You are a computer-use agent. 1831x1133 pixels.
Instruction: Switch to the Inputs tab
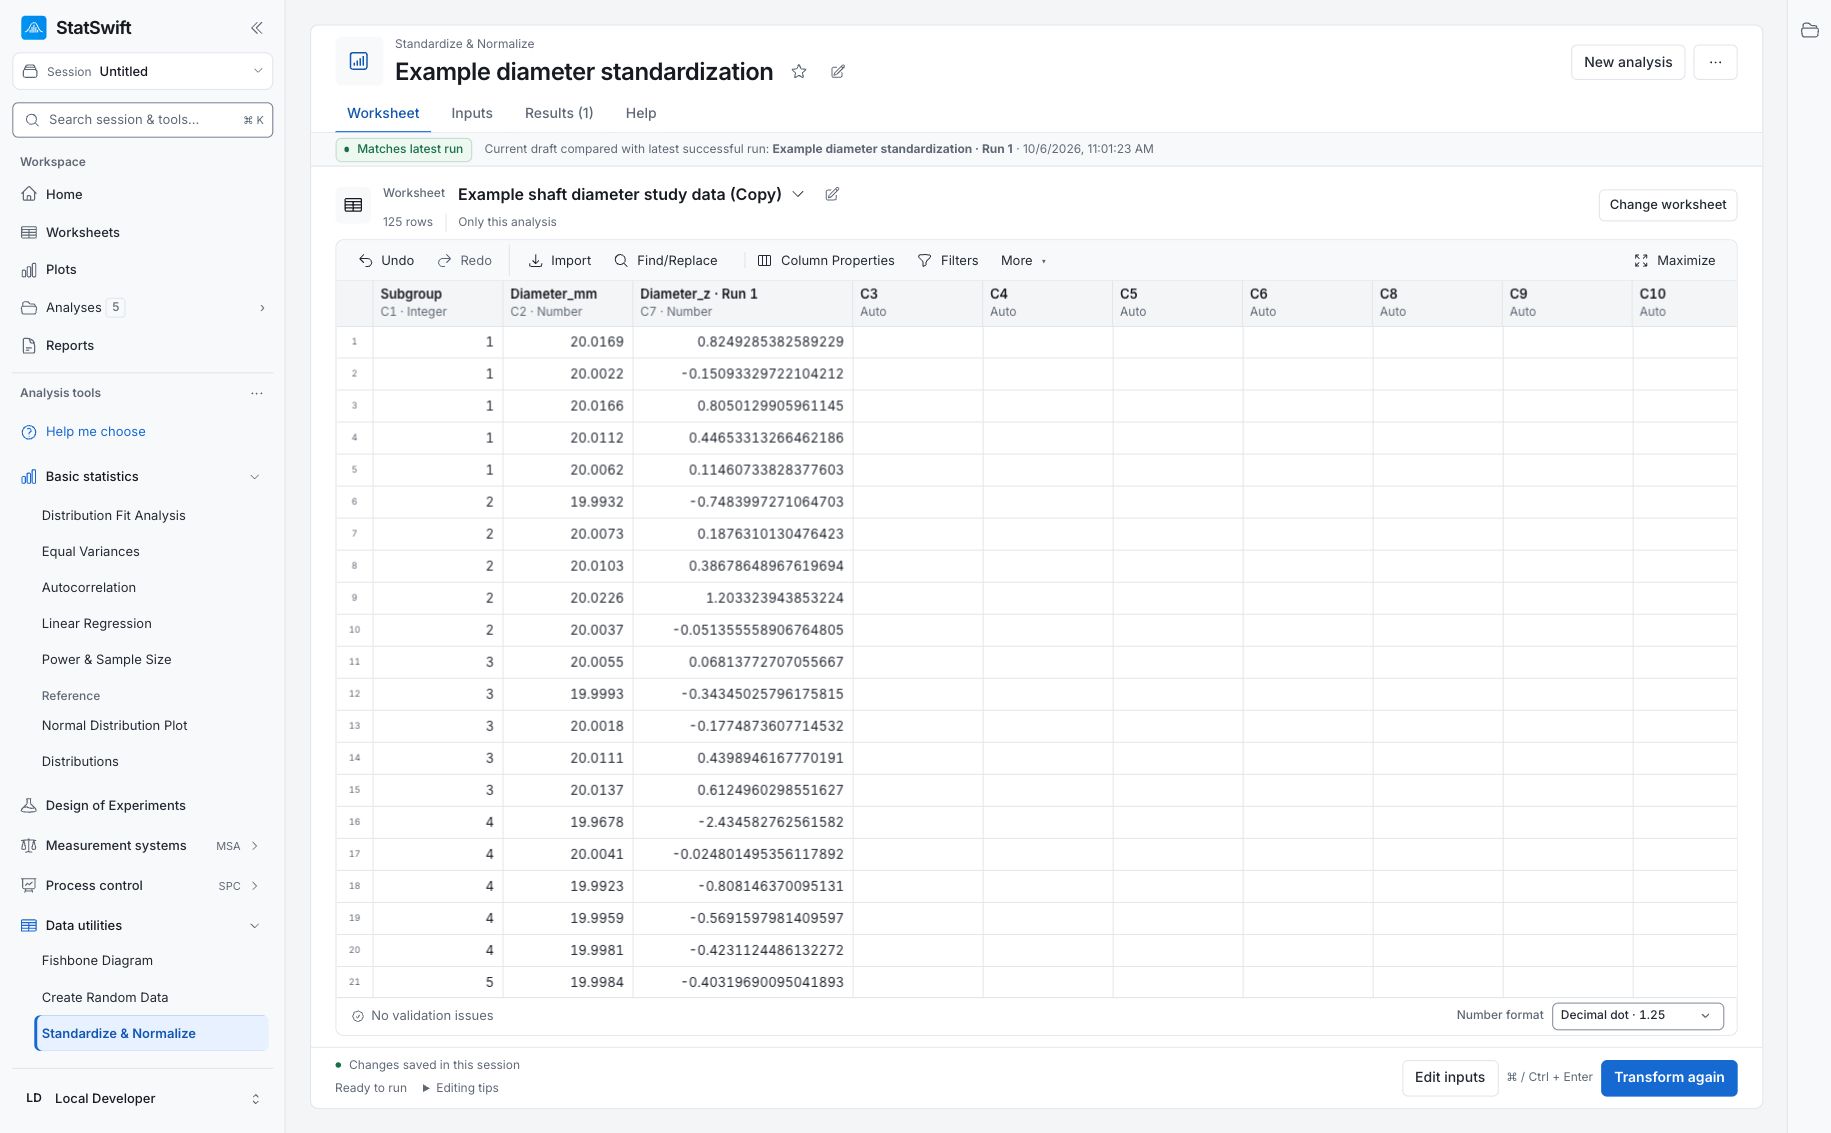point(472,113)
